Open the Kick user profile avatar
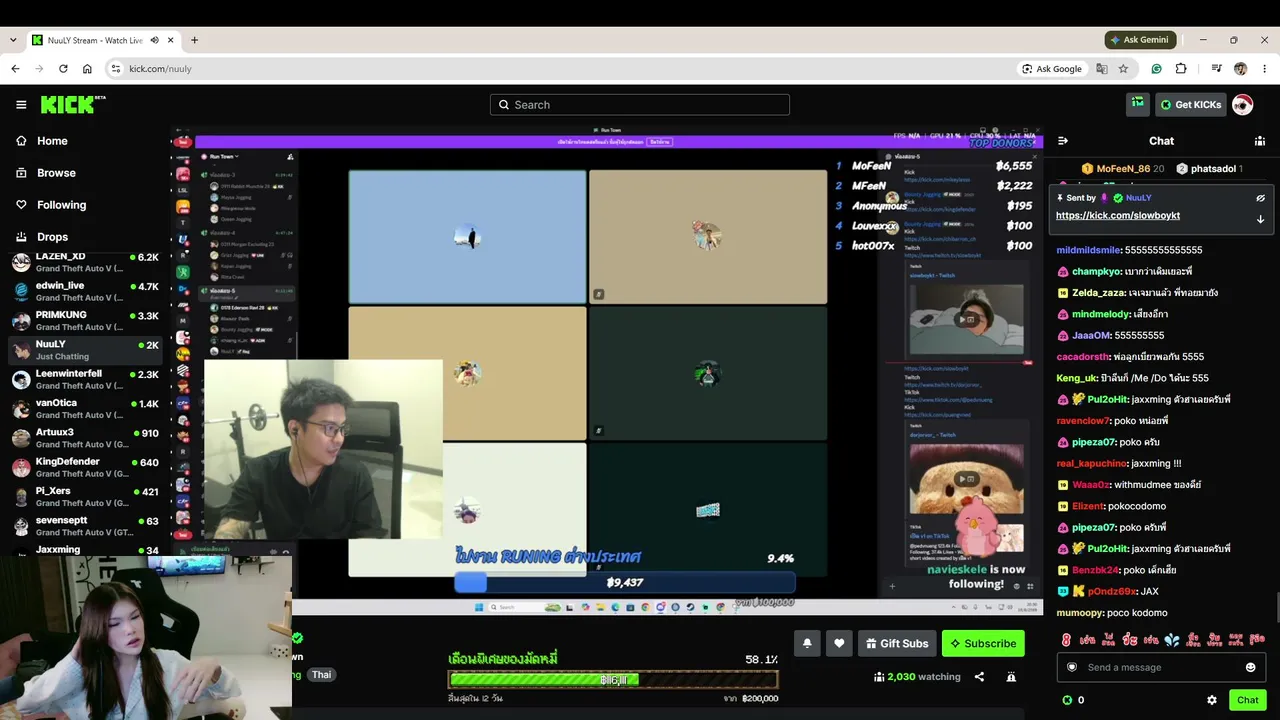The width and height of the screenshot is (1280, 720). (1242, 104)
